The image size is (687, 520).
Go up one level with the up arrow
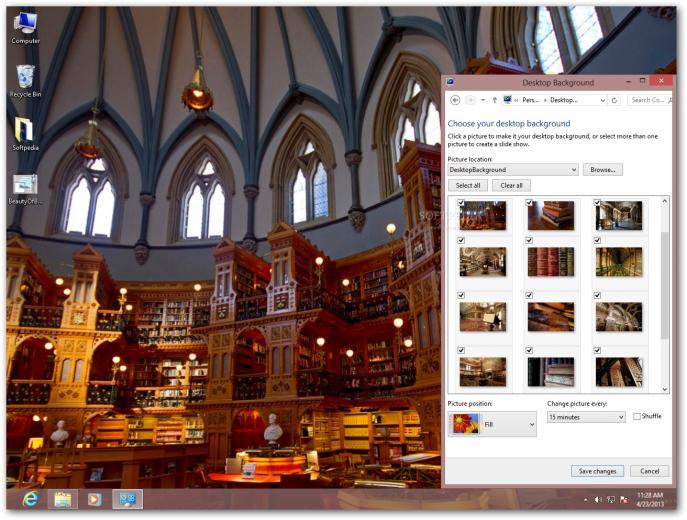pos(494,100)
